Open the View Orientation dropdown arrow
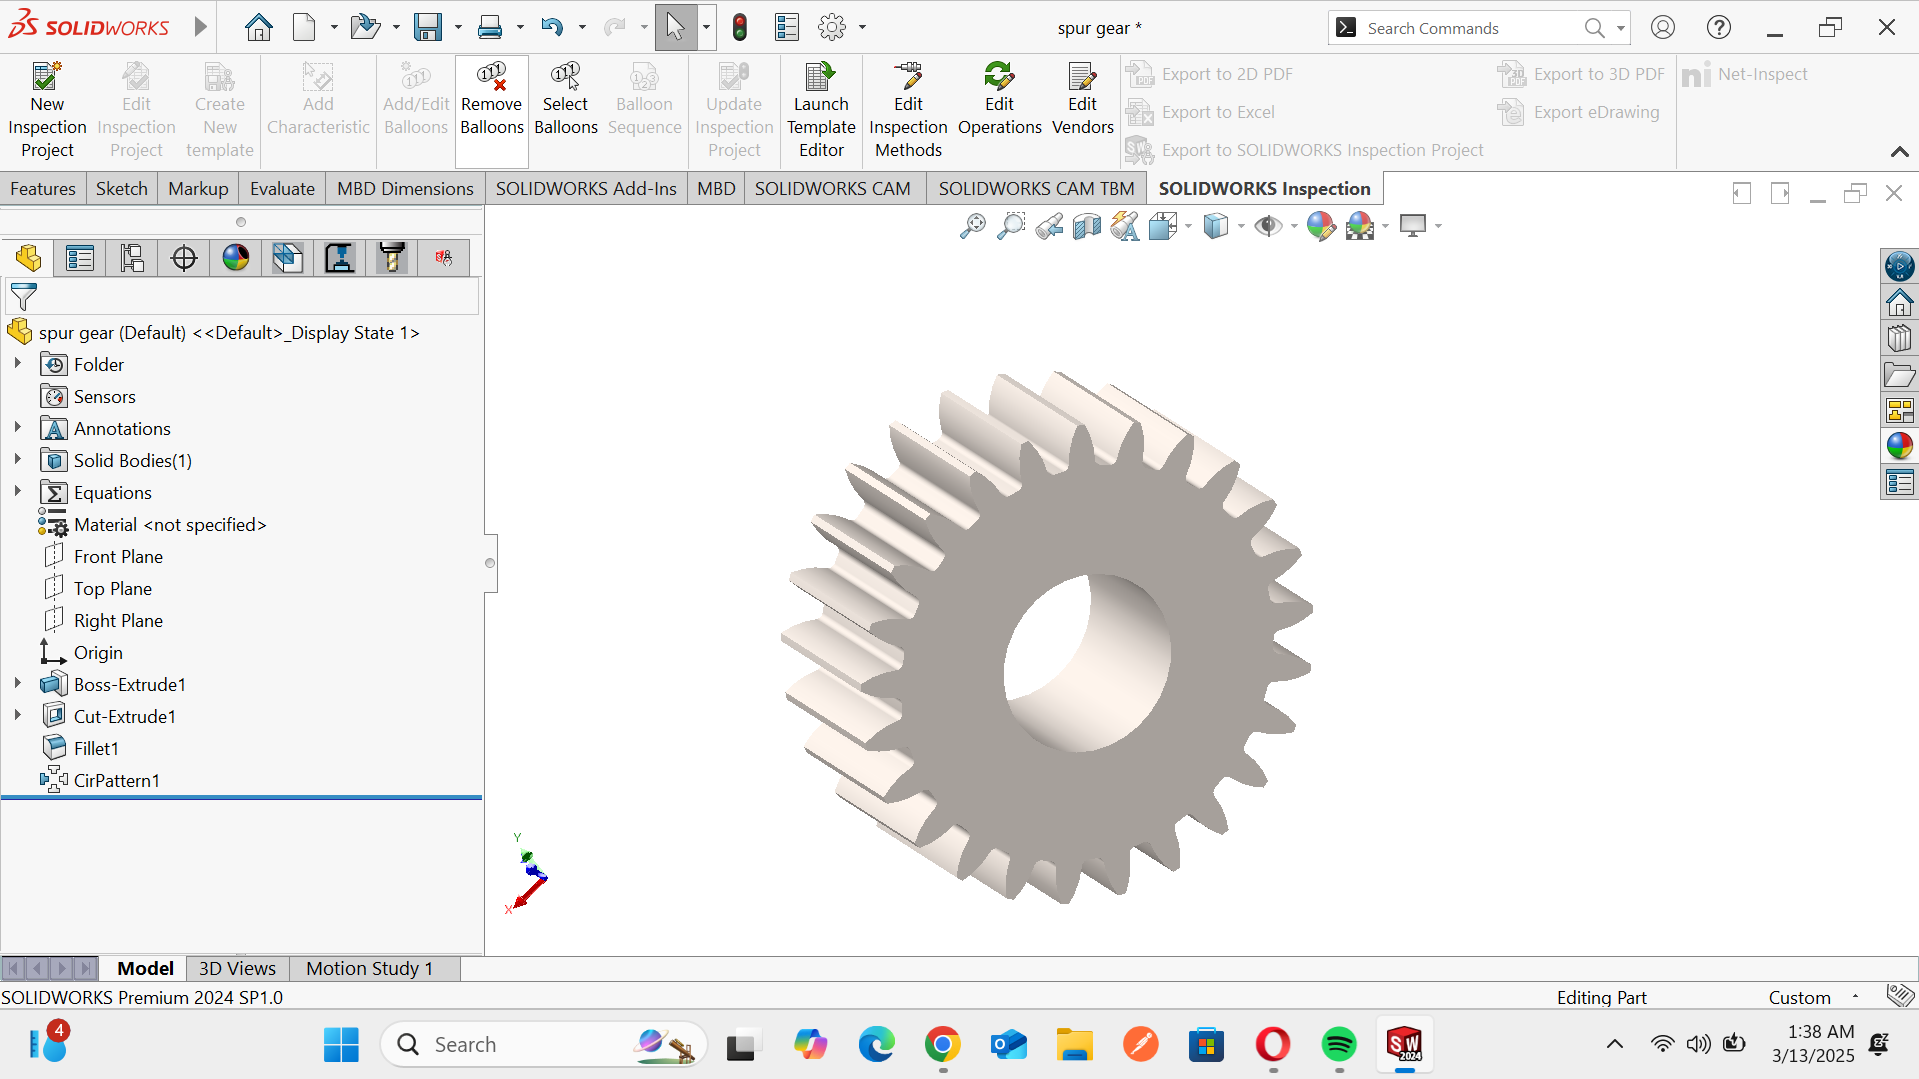The width and height of the screenshot is (1919, 1079). 1188,226
